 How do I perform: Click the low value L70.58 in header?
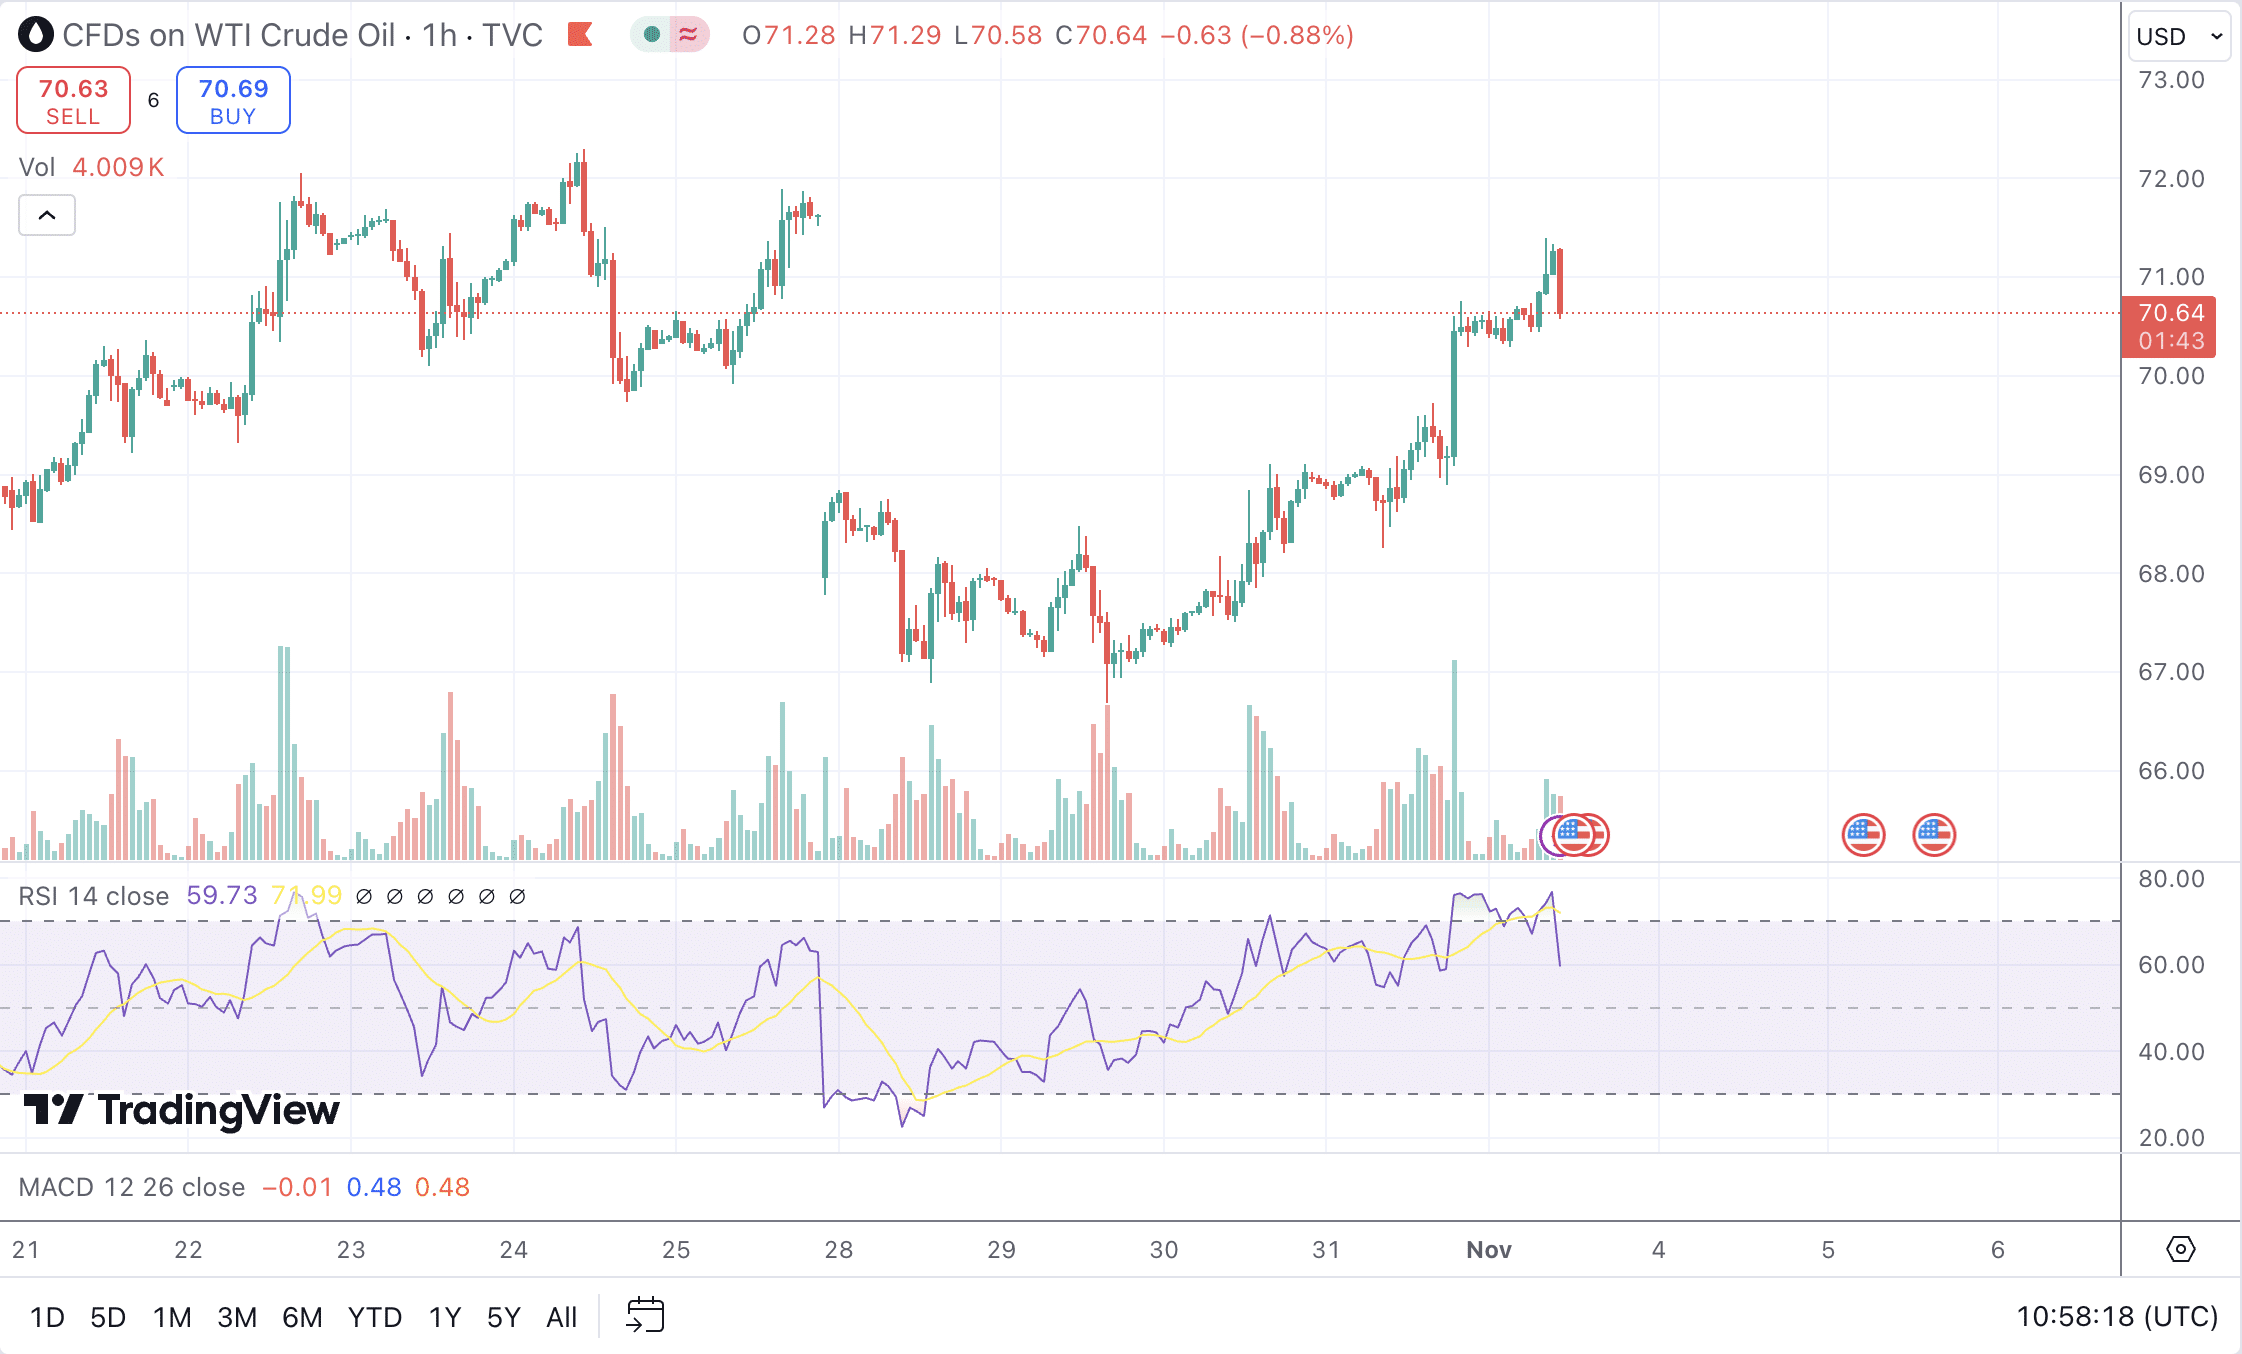[998, 35]
